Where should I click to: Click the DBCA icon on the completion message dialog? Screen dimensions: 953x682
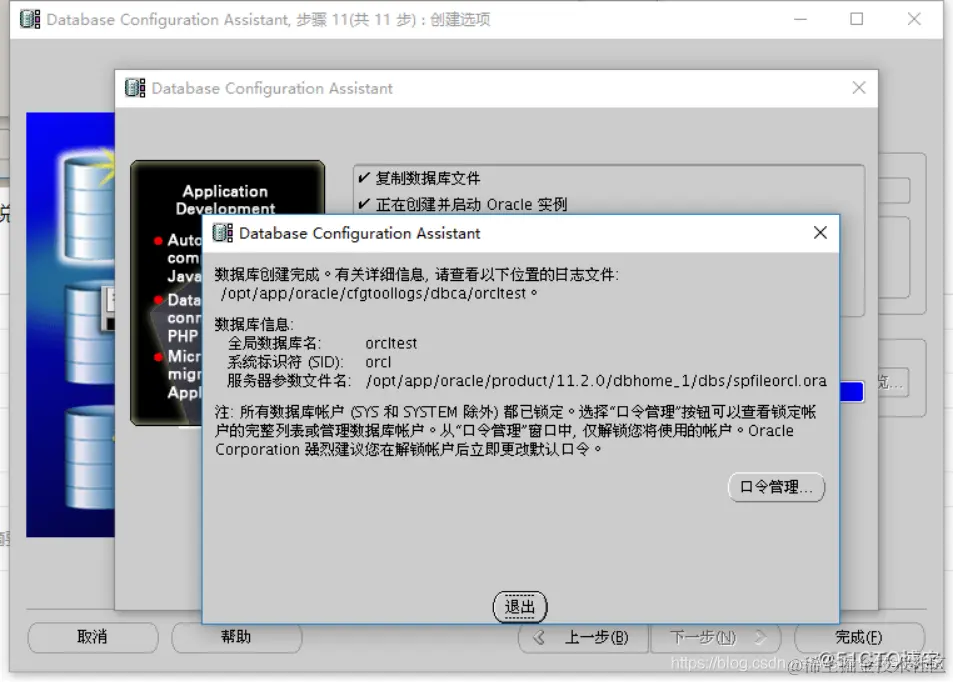(222, 234)
